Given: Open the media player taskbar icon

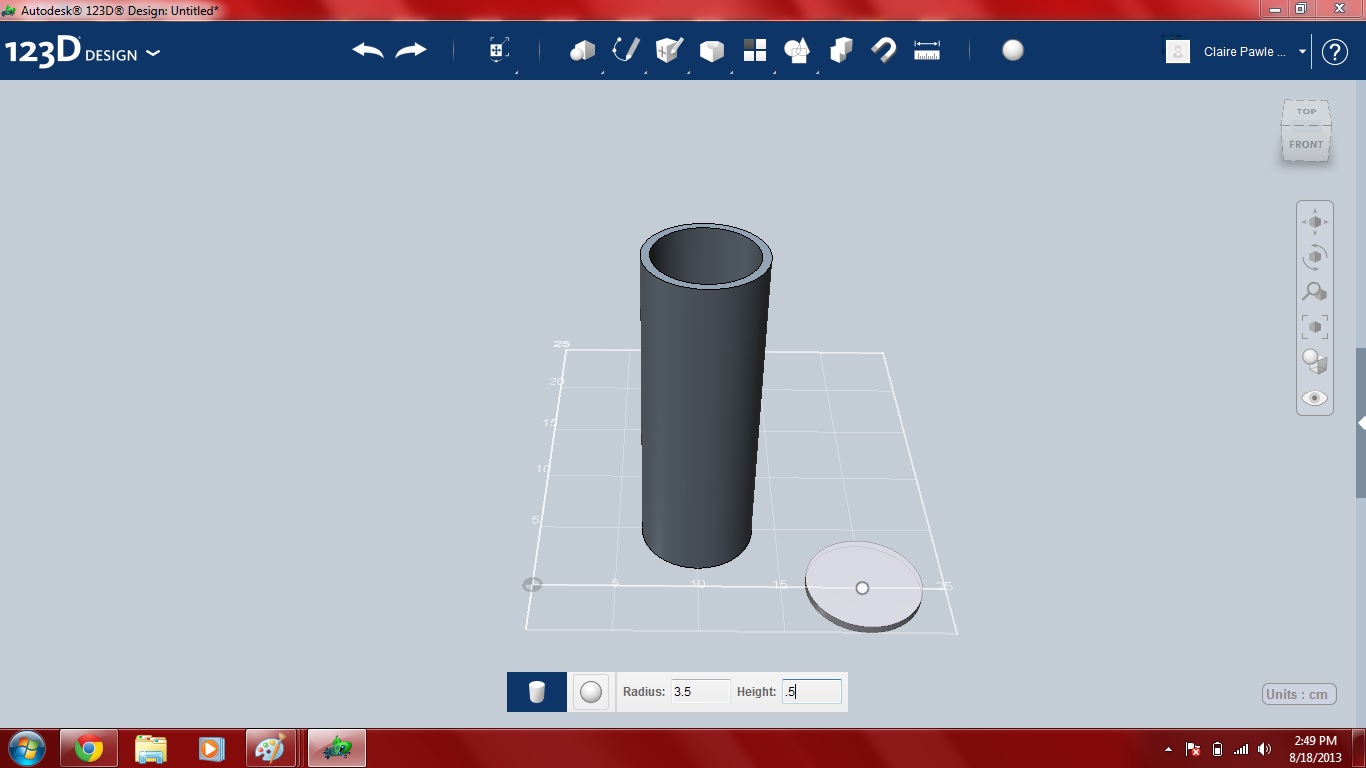Looking at the screenshot, I should click(x=211, y=748).
